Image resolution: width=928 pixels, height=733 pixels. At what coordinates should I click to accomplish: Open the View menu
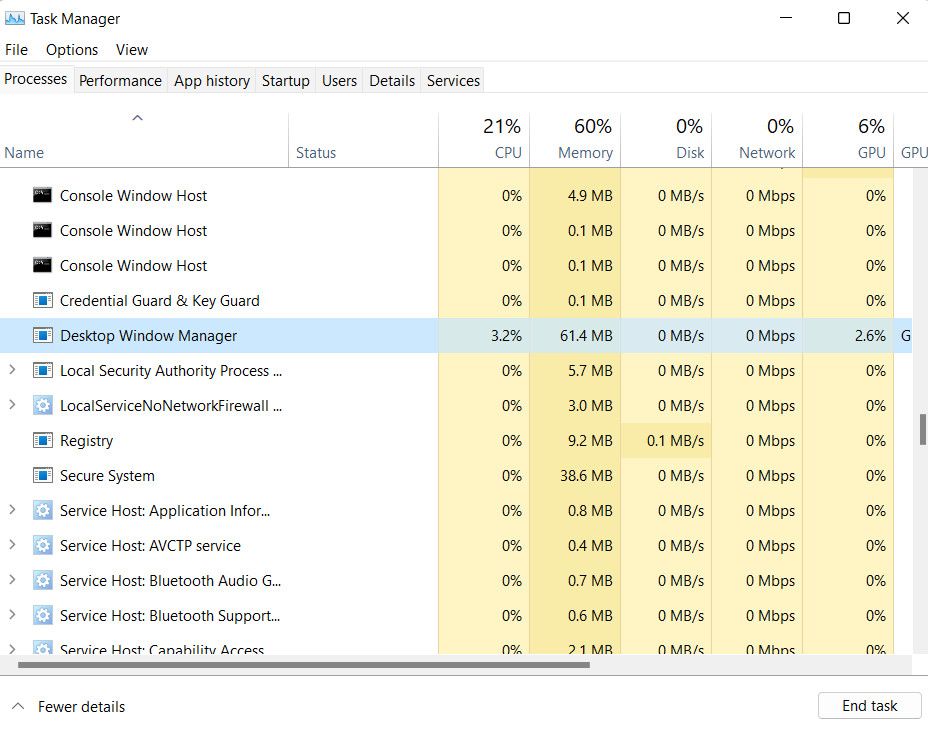131,49
